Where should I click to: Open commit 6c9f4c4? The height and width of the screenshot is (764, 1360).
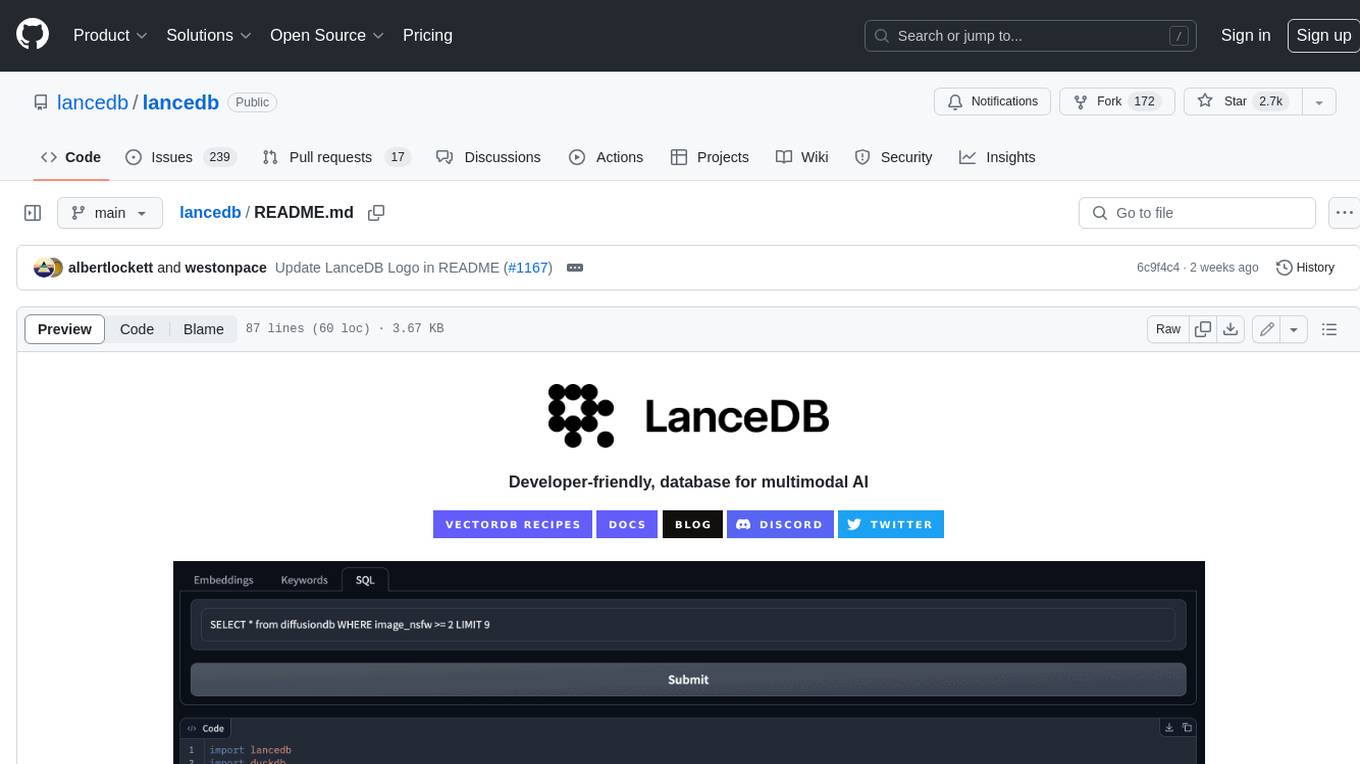(1158, 268)
